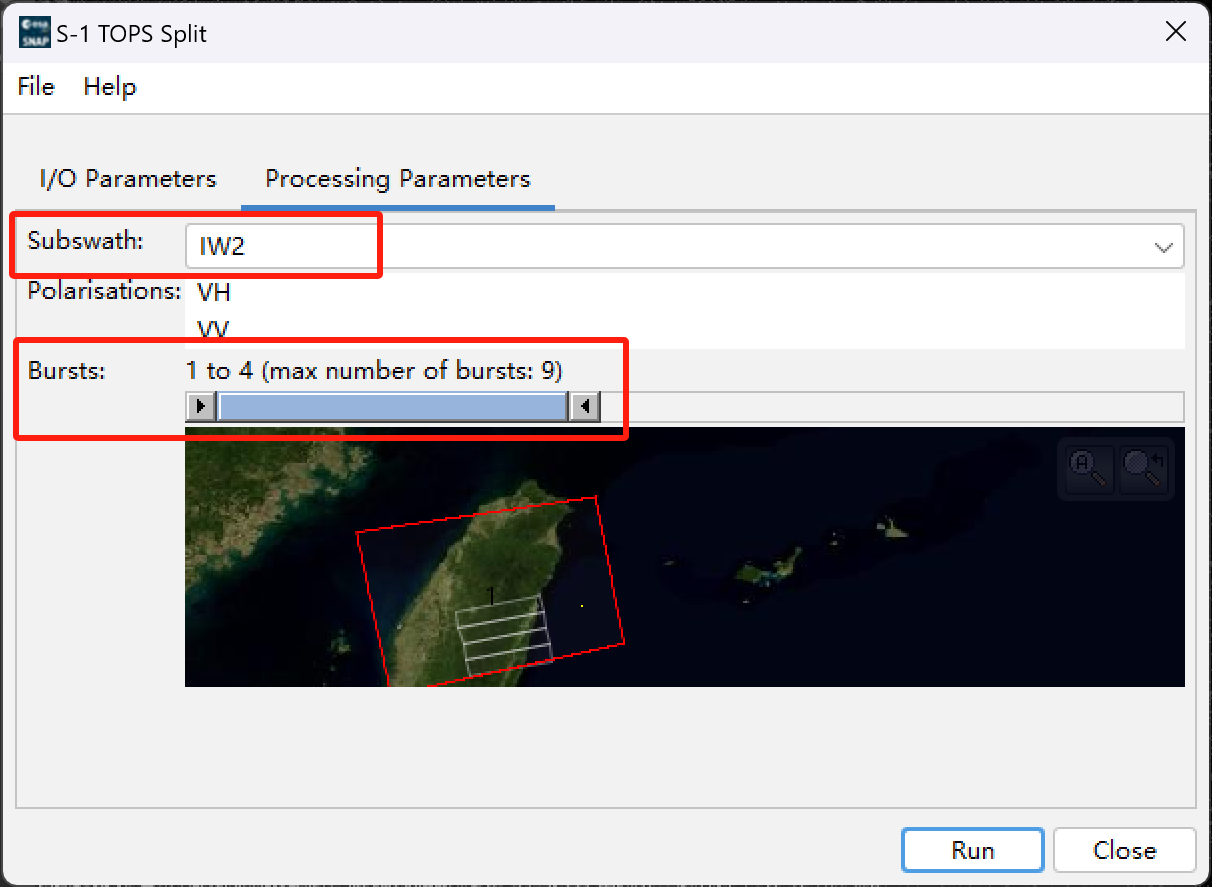
Task: Click the Polarisations label
Action: point(104,291)
